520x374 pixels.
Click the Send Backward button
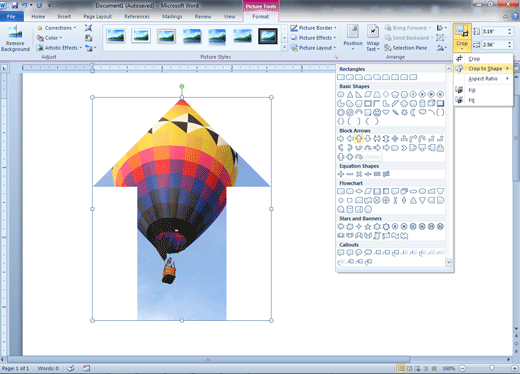click(x=408, y=38)
